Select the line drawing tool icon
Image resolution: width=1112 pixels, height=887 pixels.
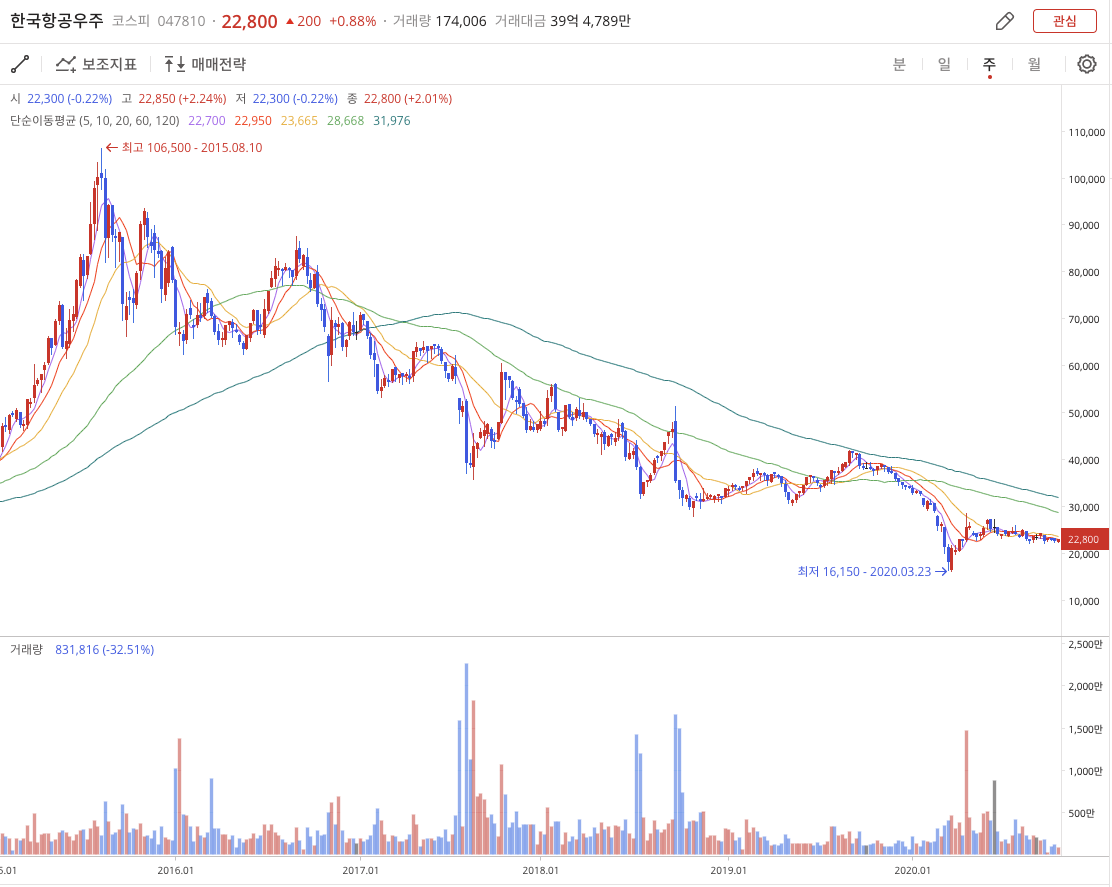(x=20, y=64)
